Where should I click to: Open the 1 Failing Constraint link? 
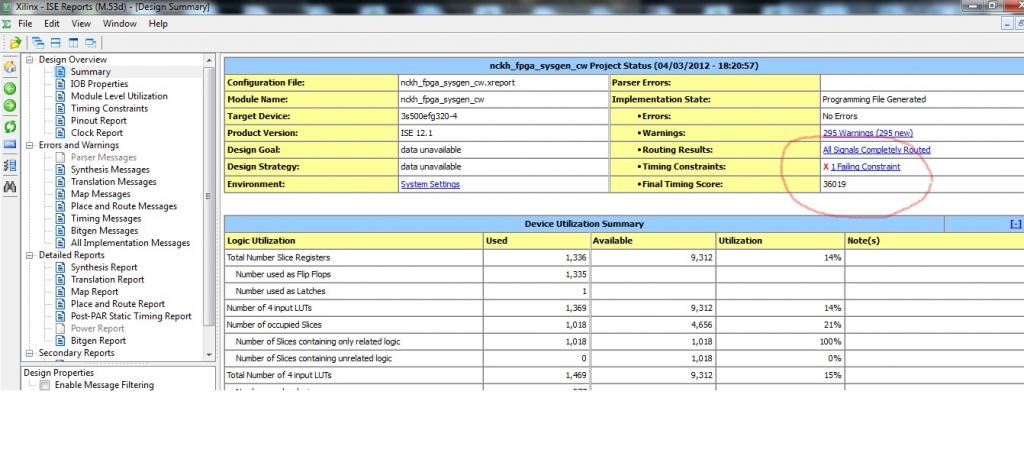865,167
